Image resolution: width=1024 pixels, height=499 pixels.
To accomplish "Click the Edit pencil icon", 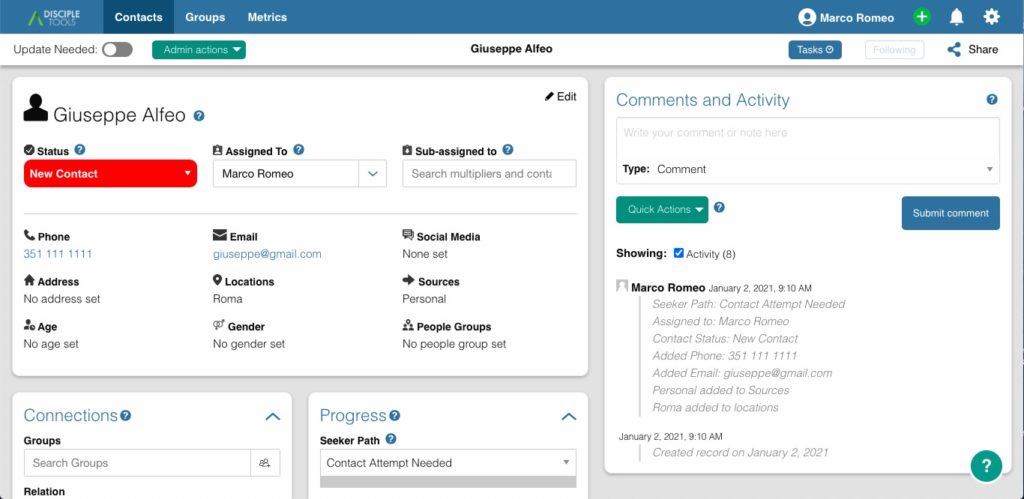I will click(549, 97).
